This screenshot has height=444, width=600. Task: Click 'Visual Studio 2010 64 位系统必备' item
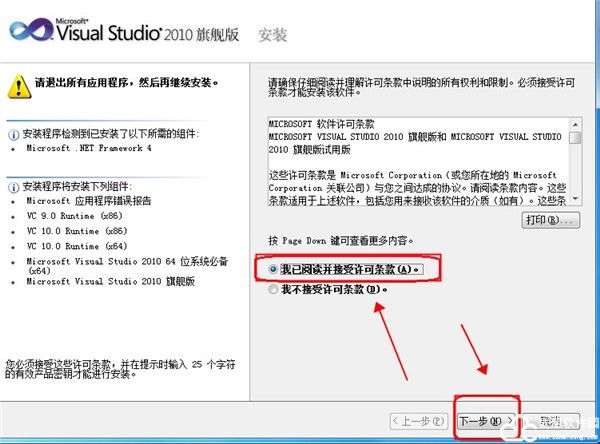(x=127, y=266)
